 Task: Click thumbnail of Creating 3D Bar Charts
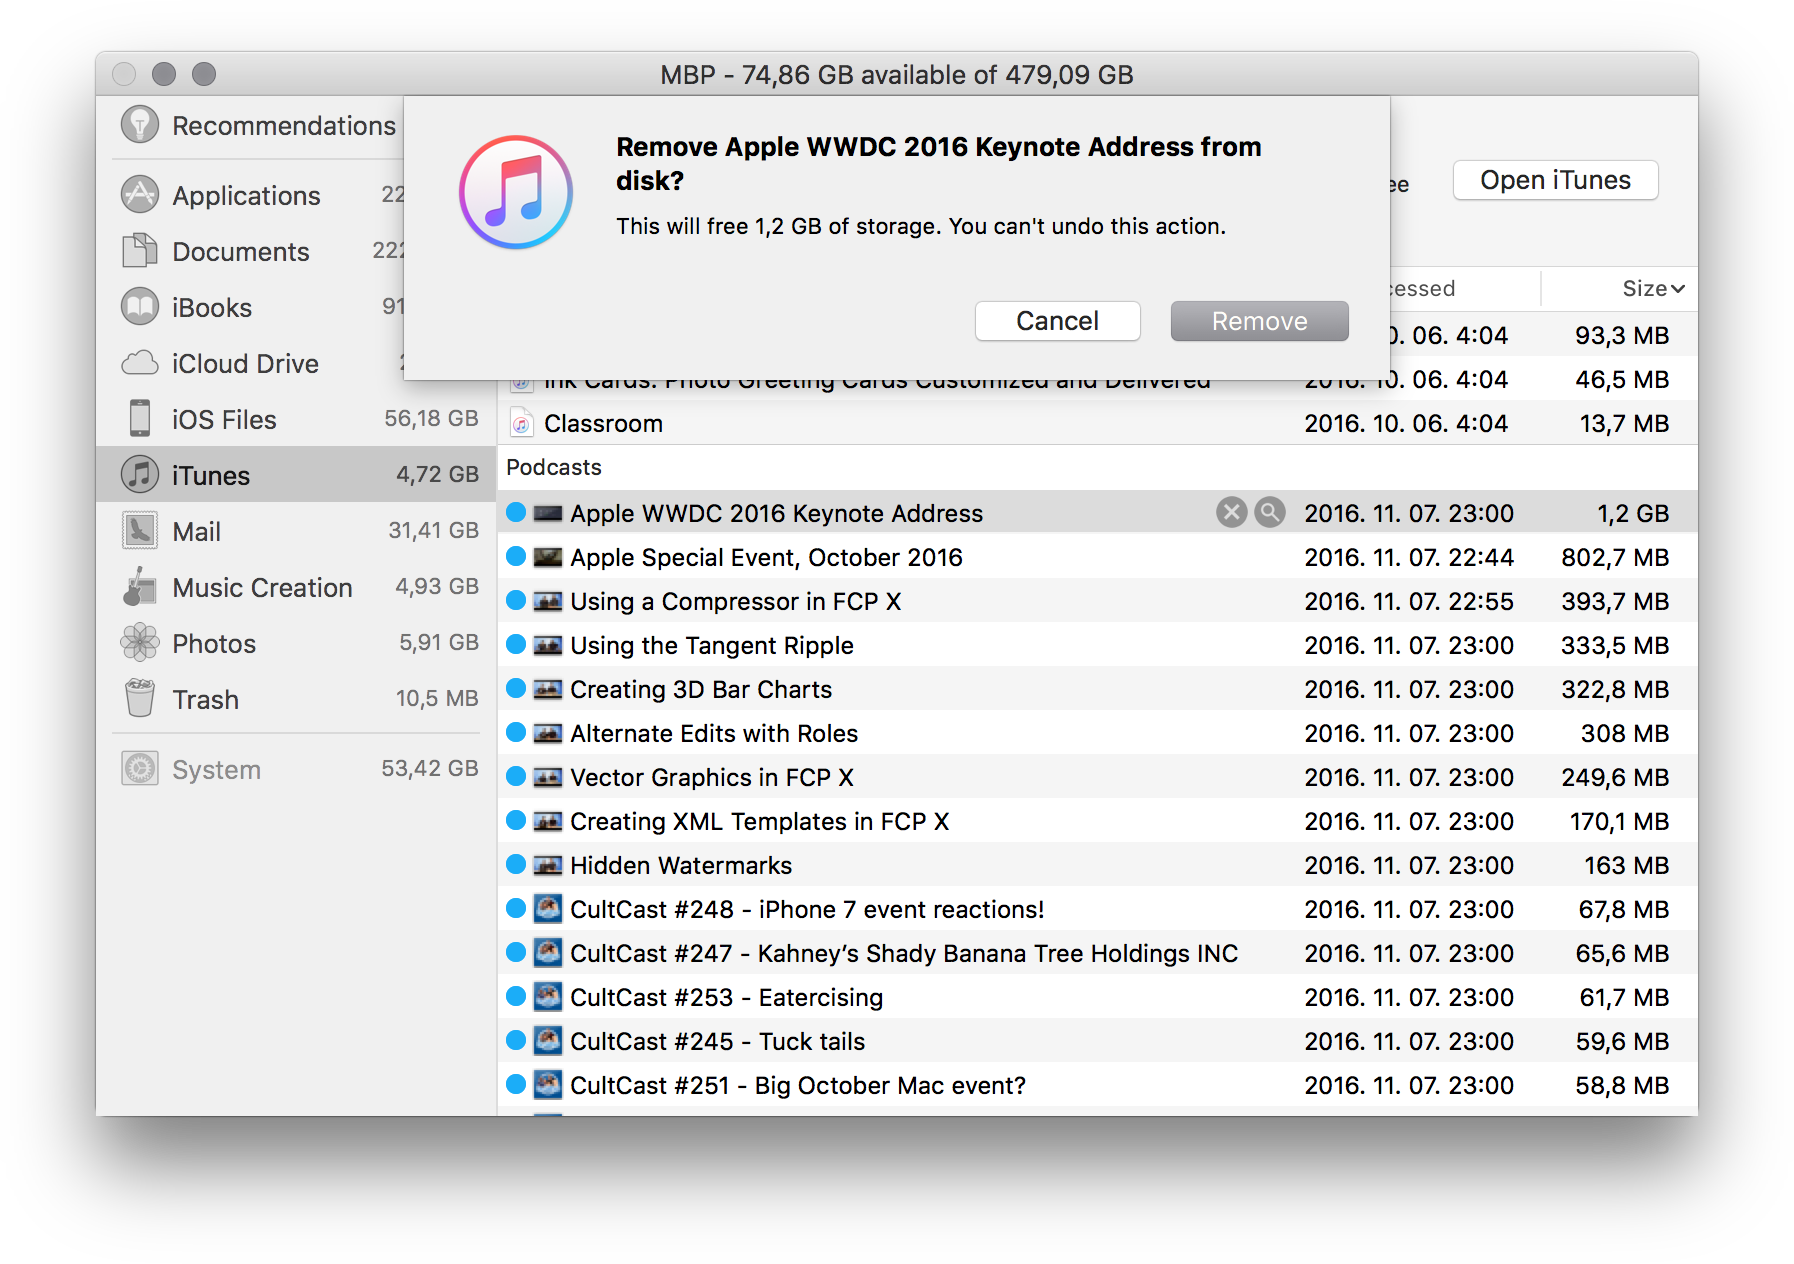[x=547, y=689]
